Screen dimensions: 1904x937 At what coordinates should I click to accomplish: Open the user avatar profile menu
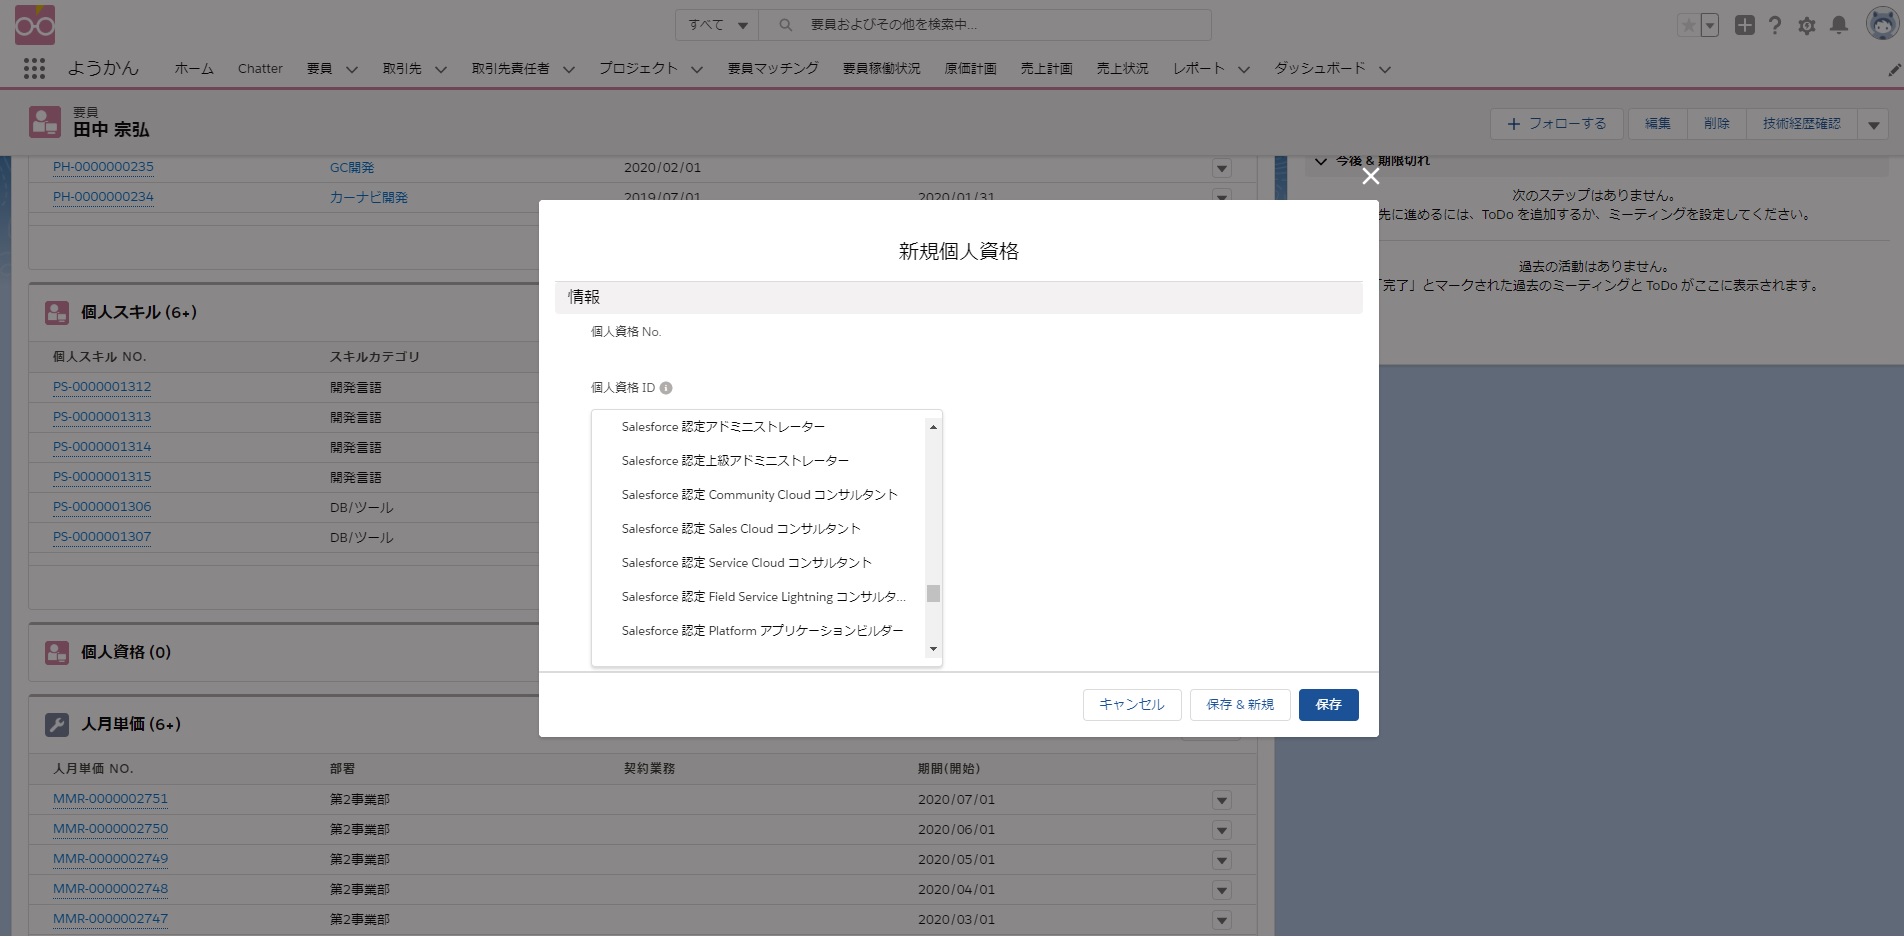click(1882, 24)
